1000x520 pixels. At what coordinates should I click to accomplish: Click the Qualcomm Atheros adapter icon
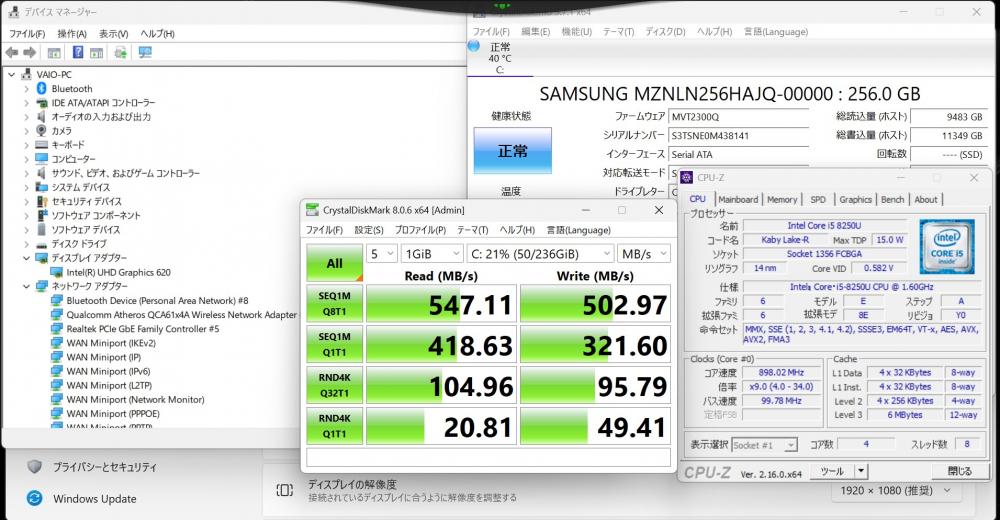point(57,315)
